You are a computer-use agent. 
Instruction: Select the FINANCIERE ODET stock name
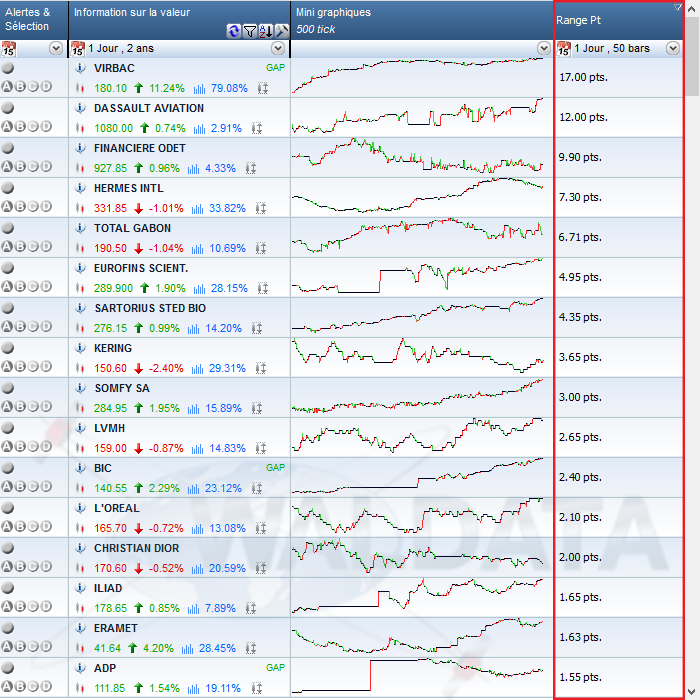(140, 148)
